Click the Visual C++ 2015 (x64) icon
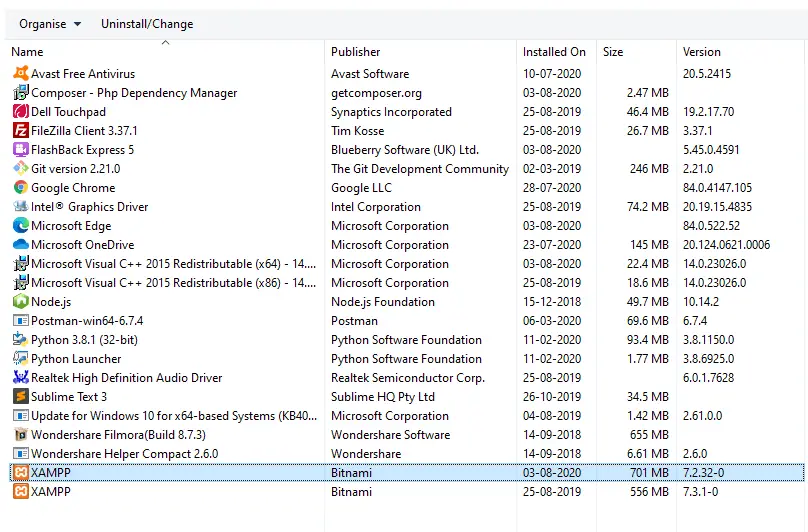The image size is (808, 532). [21, 264]
